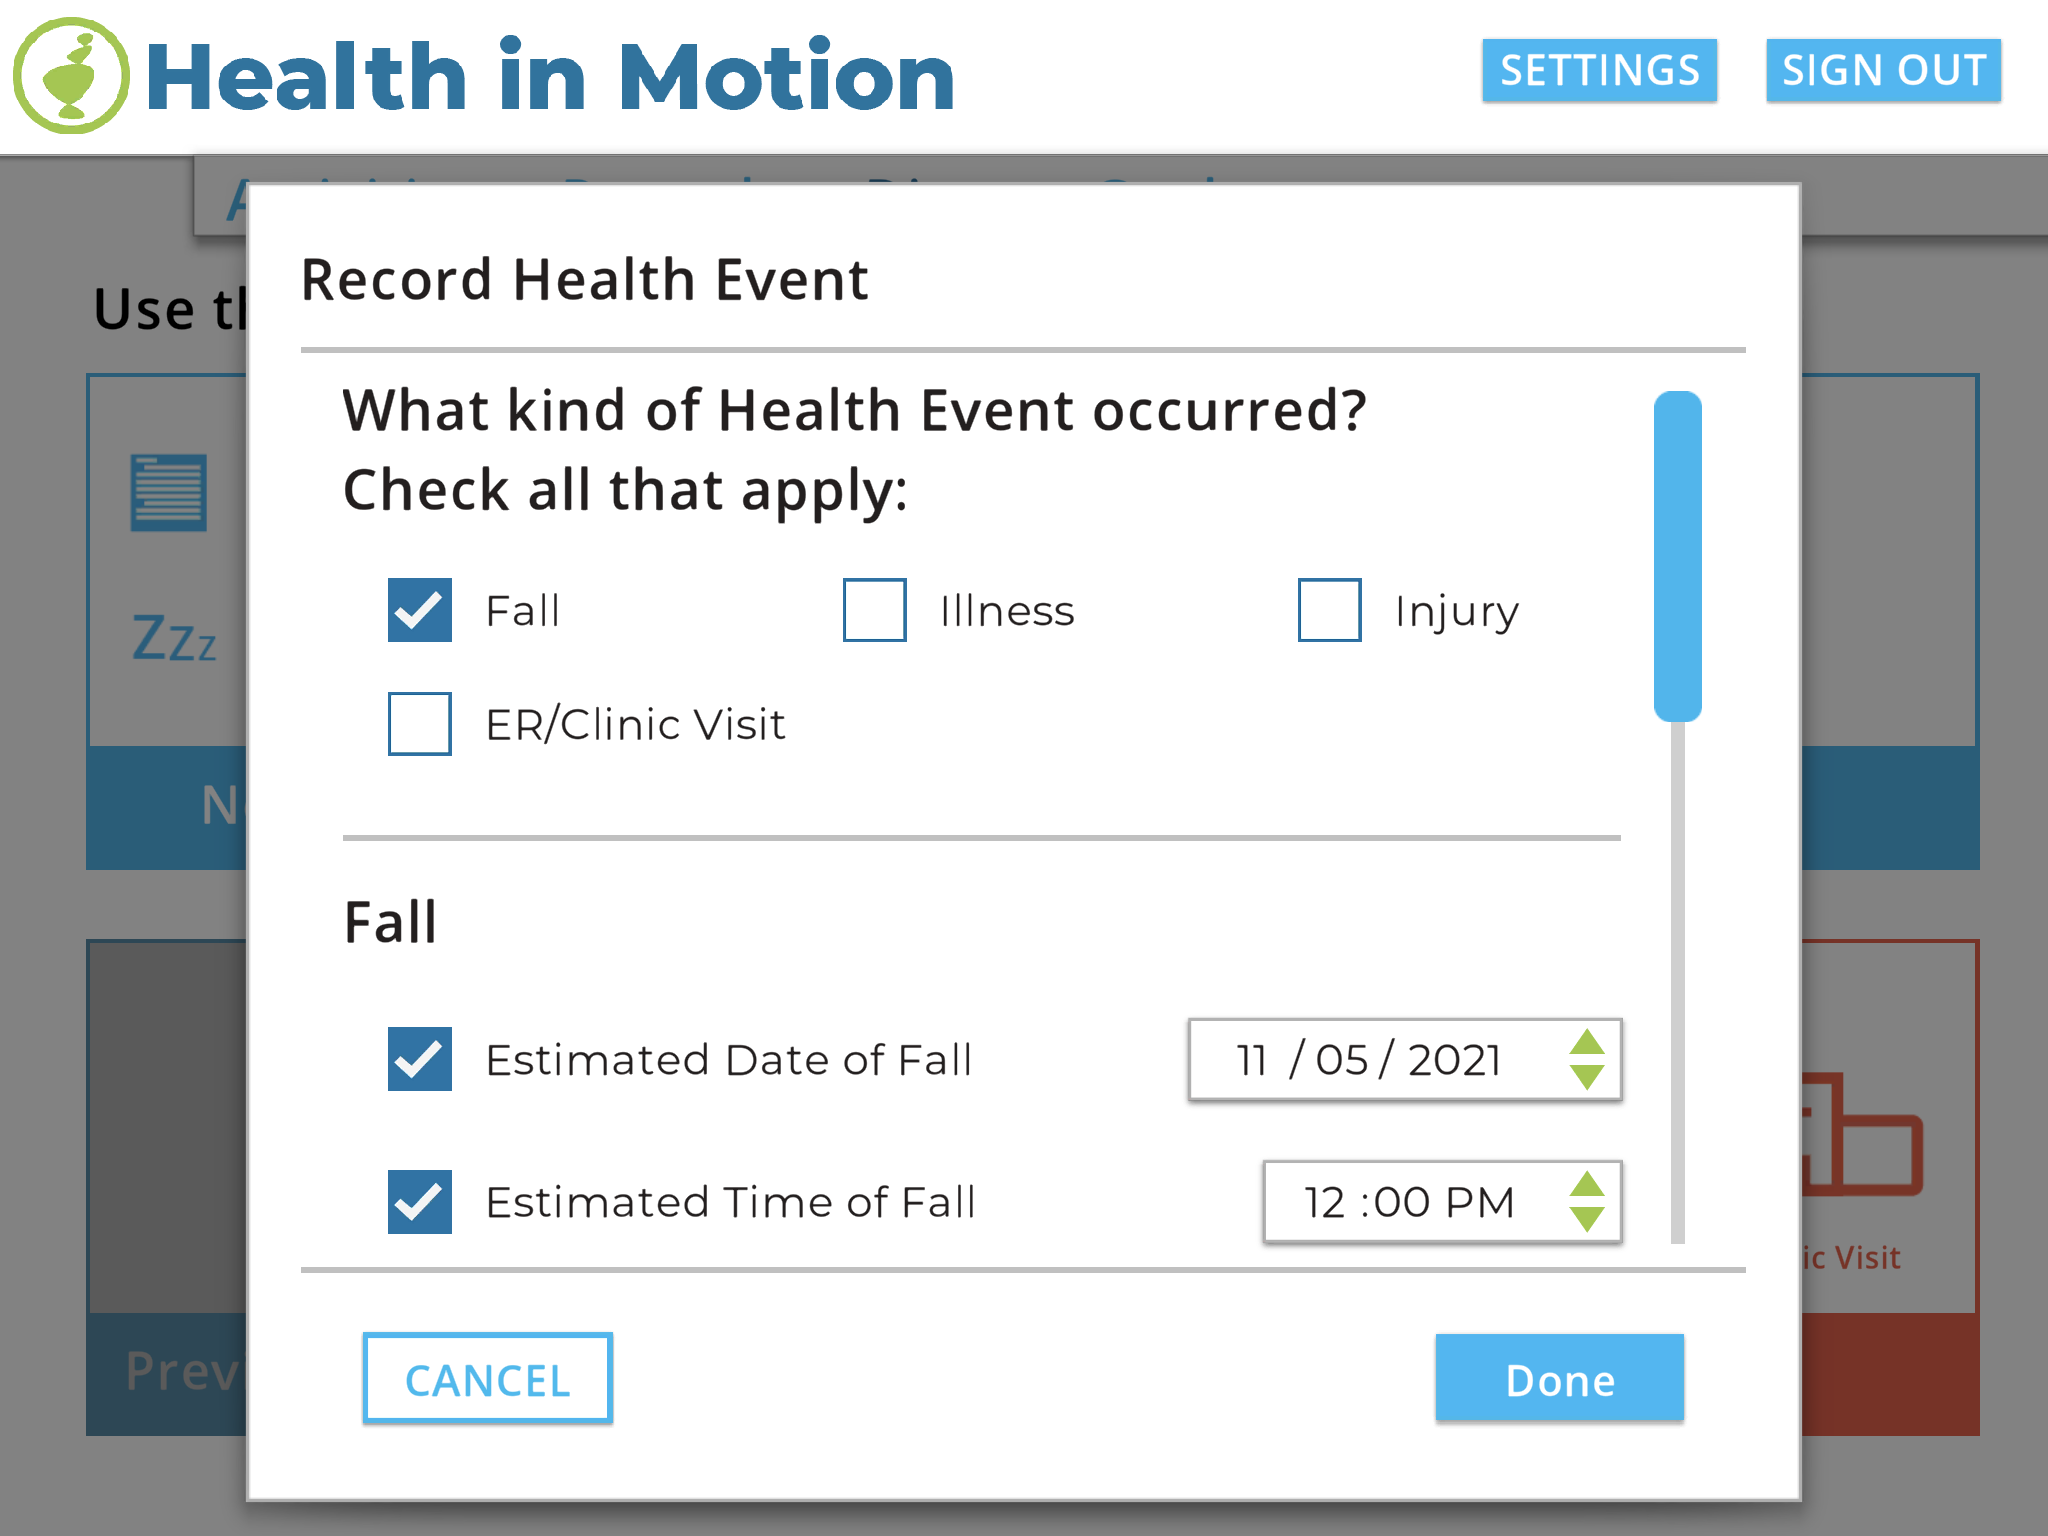Image resolution: width=2048 pixels, height=1536 pixels.
Task: Uncheck the Fall checkbox
Action: click(420, 610)
